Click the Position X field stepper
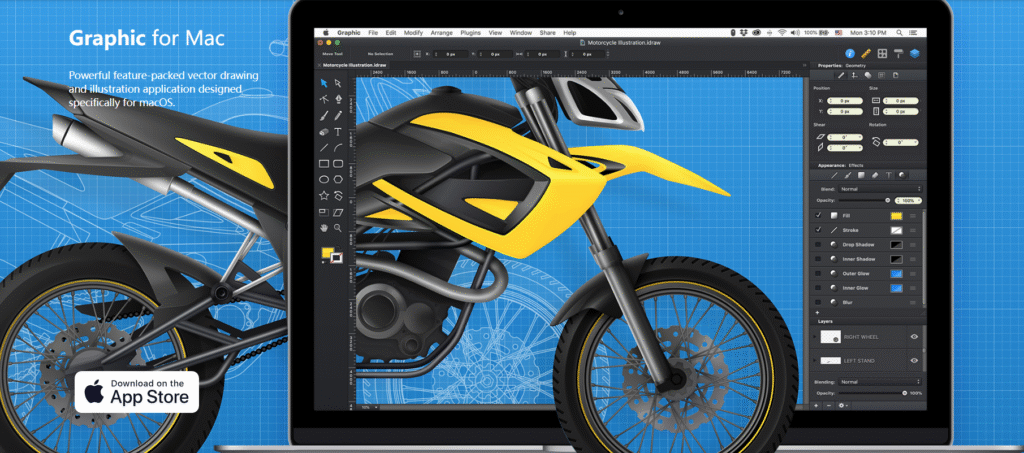Image resolution: width=1024 pixels, height=453 pixels. 829,101
